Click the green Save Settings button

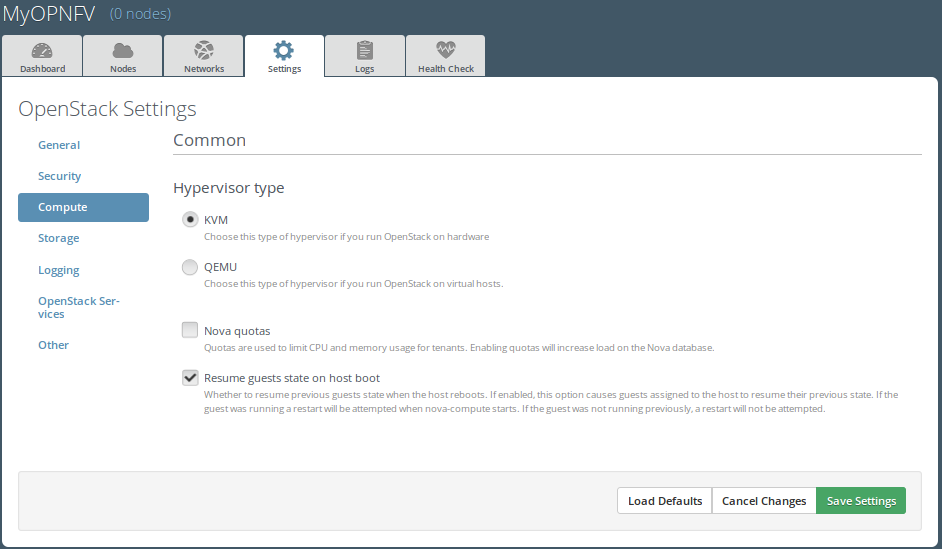pyautogui.click(x=861, y=501)
